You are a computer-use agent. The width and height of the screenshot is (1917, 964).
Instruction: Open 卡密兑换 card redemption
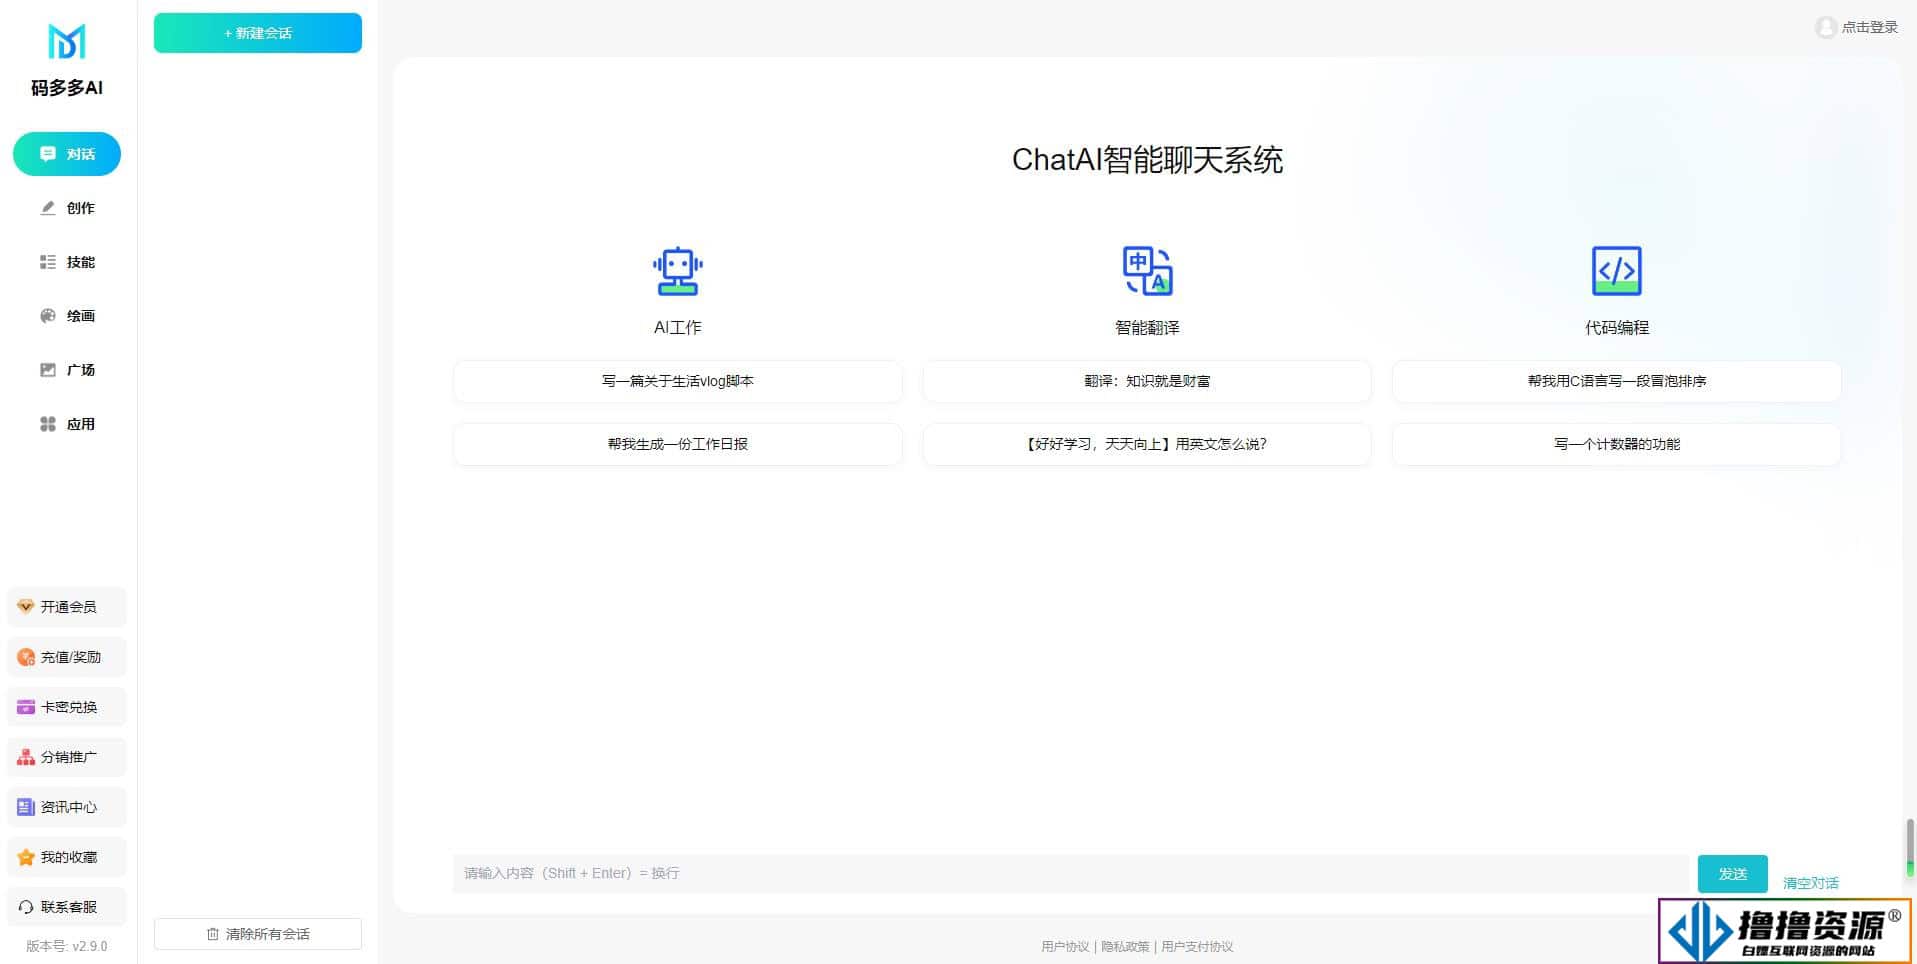[x=67, y=707]
